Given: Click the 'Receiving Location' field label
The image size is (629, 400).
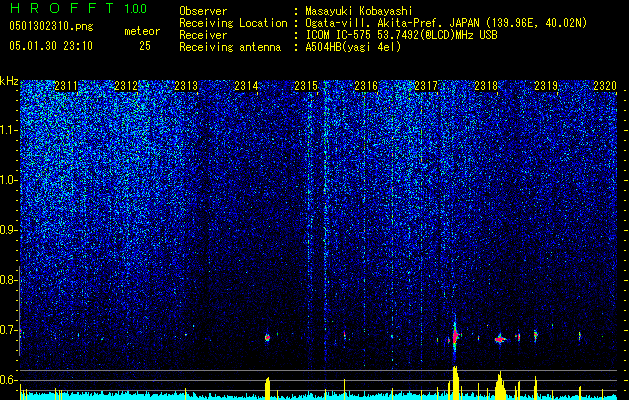Looking at the screenshot, I should 233,23.
